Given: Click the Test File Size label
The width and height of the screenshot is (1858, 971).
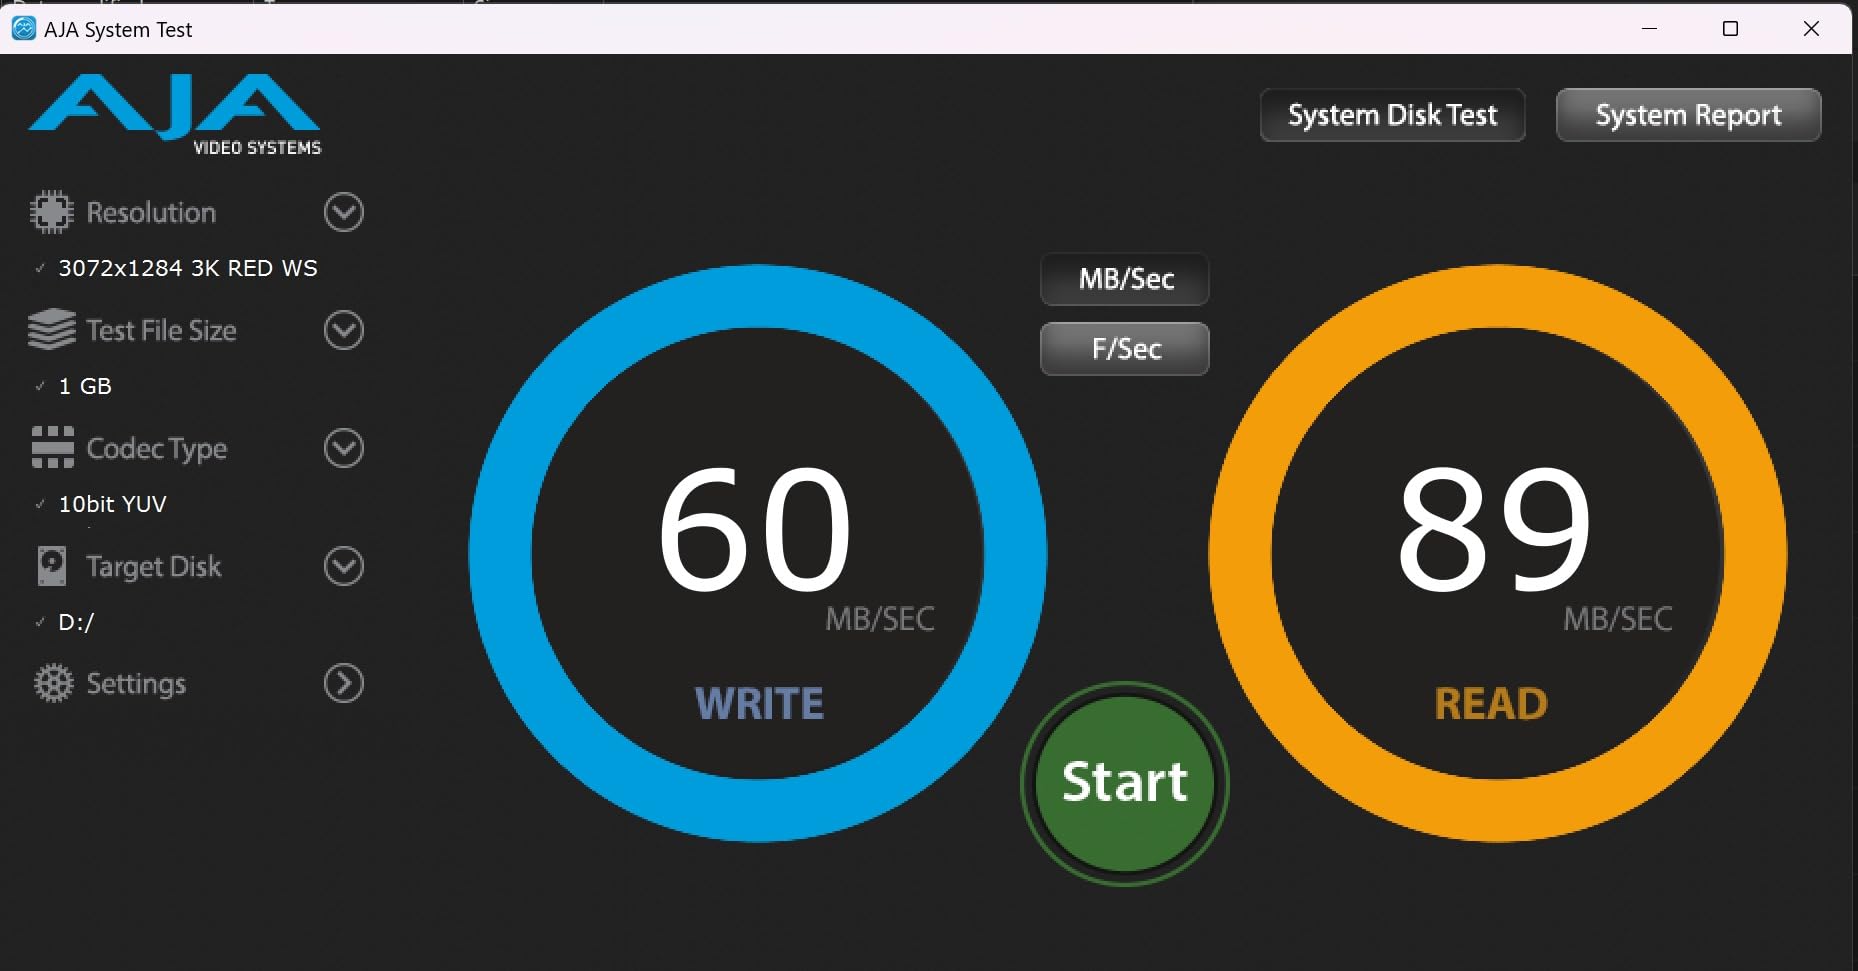Looking at the screenshot, I should (x=161, y=330).
